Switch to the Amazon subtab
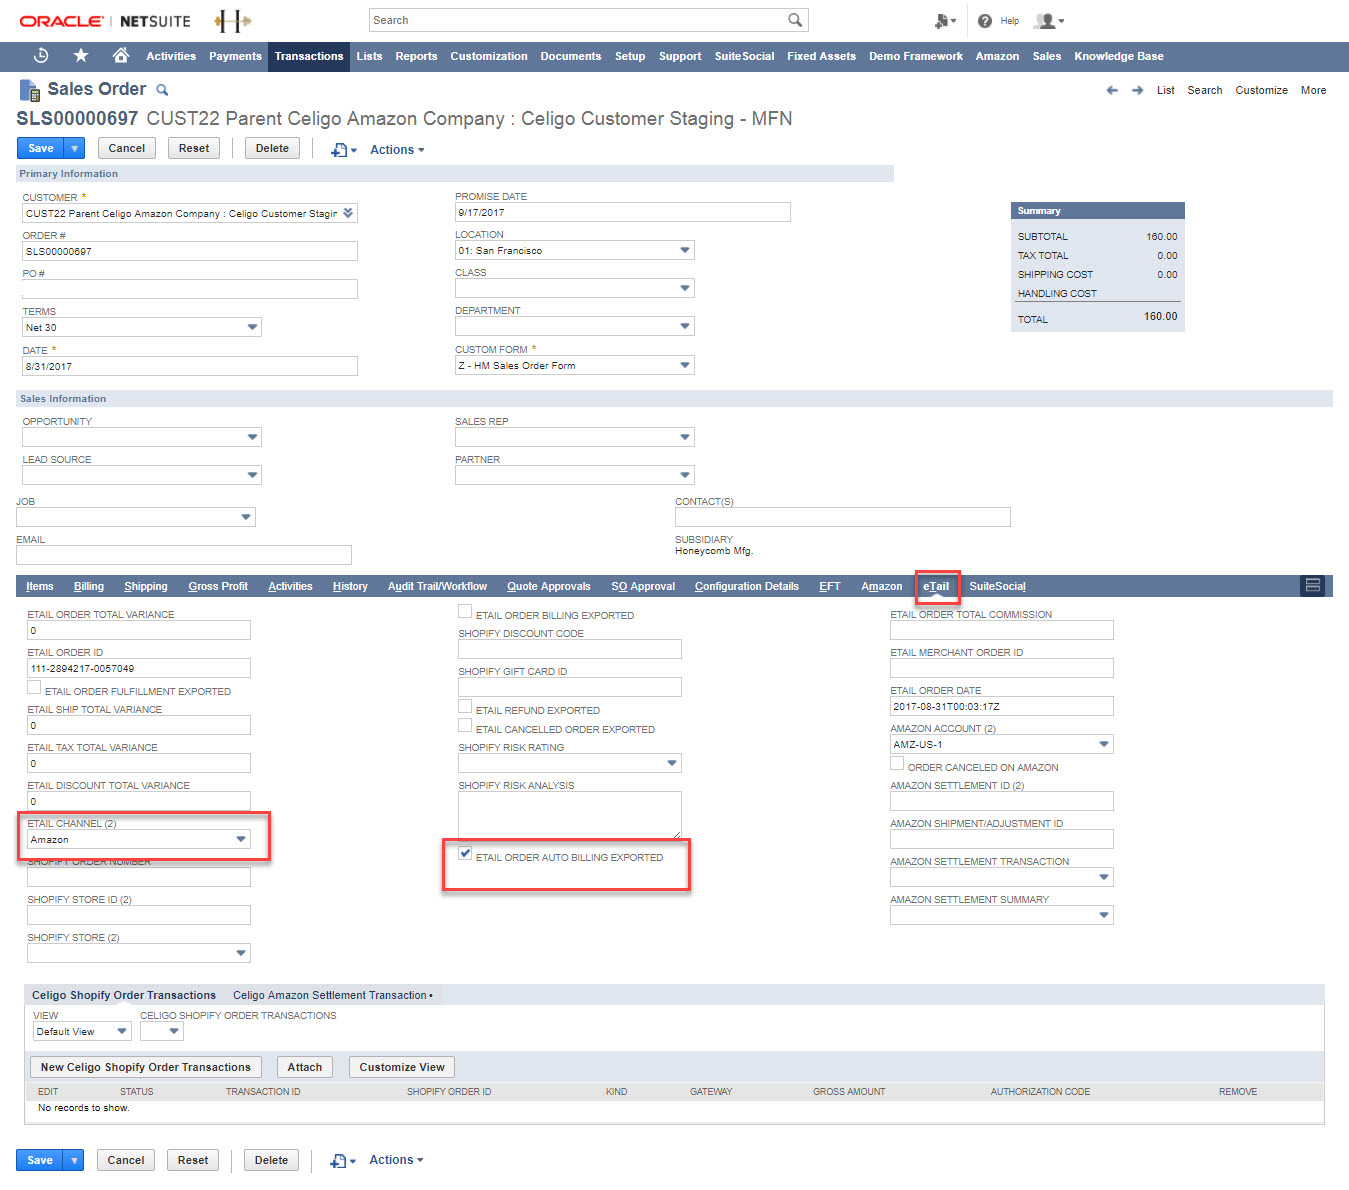1349x1190 pixels. click(x=881, y=586)
